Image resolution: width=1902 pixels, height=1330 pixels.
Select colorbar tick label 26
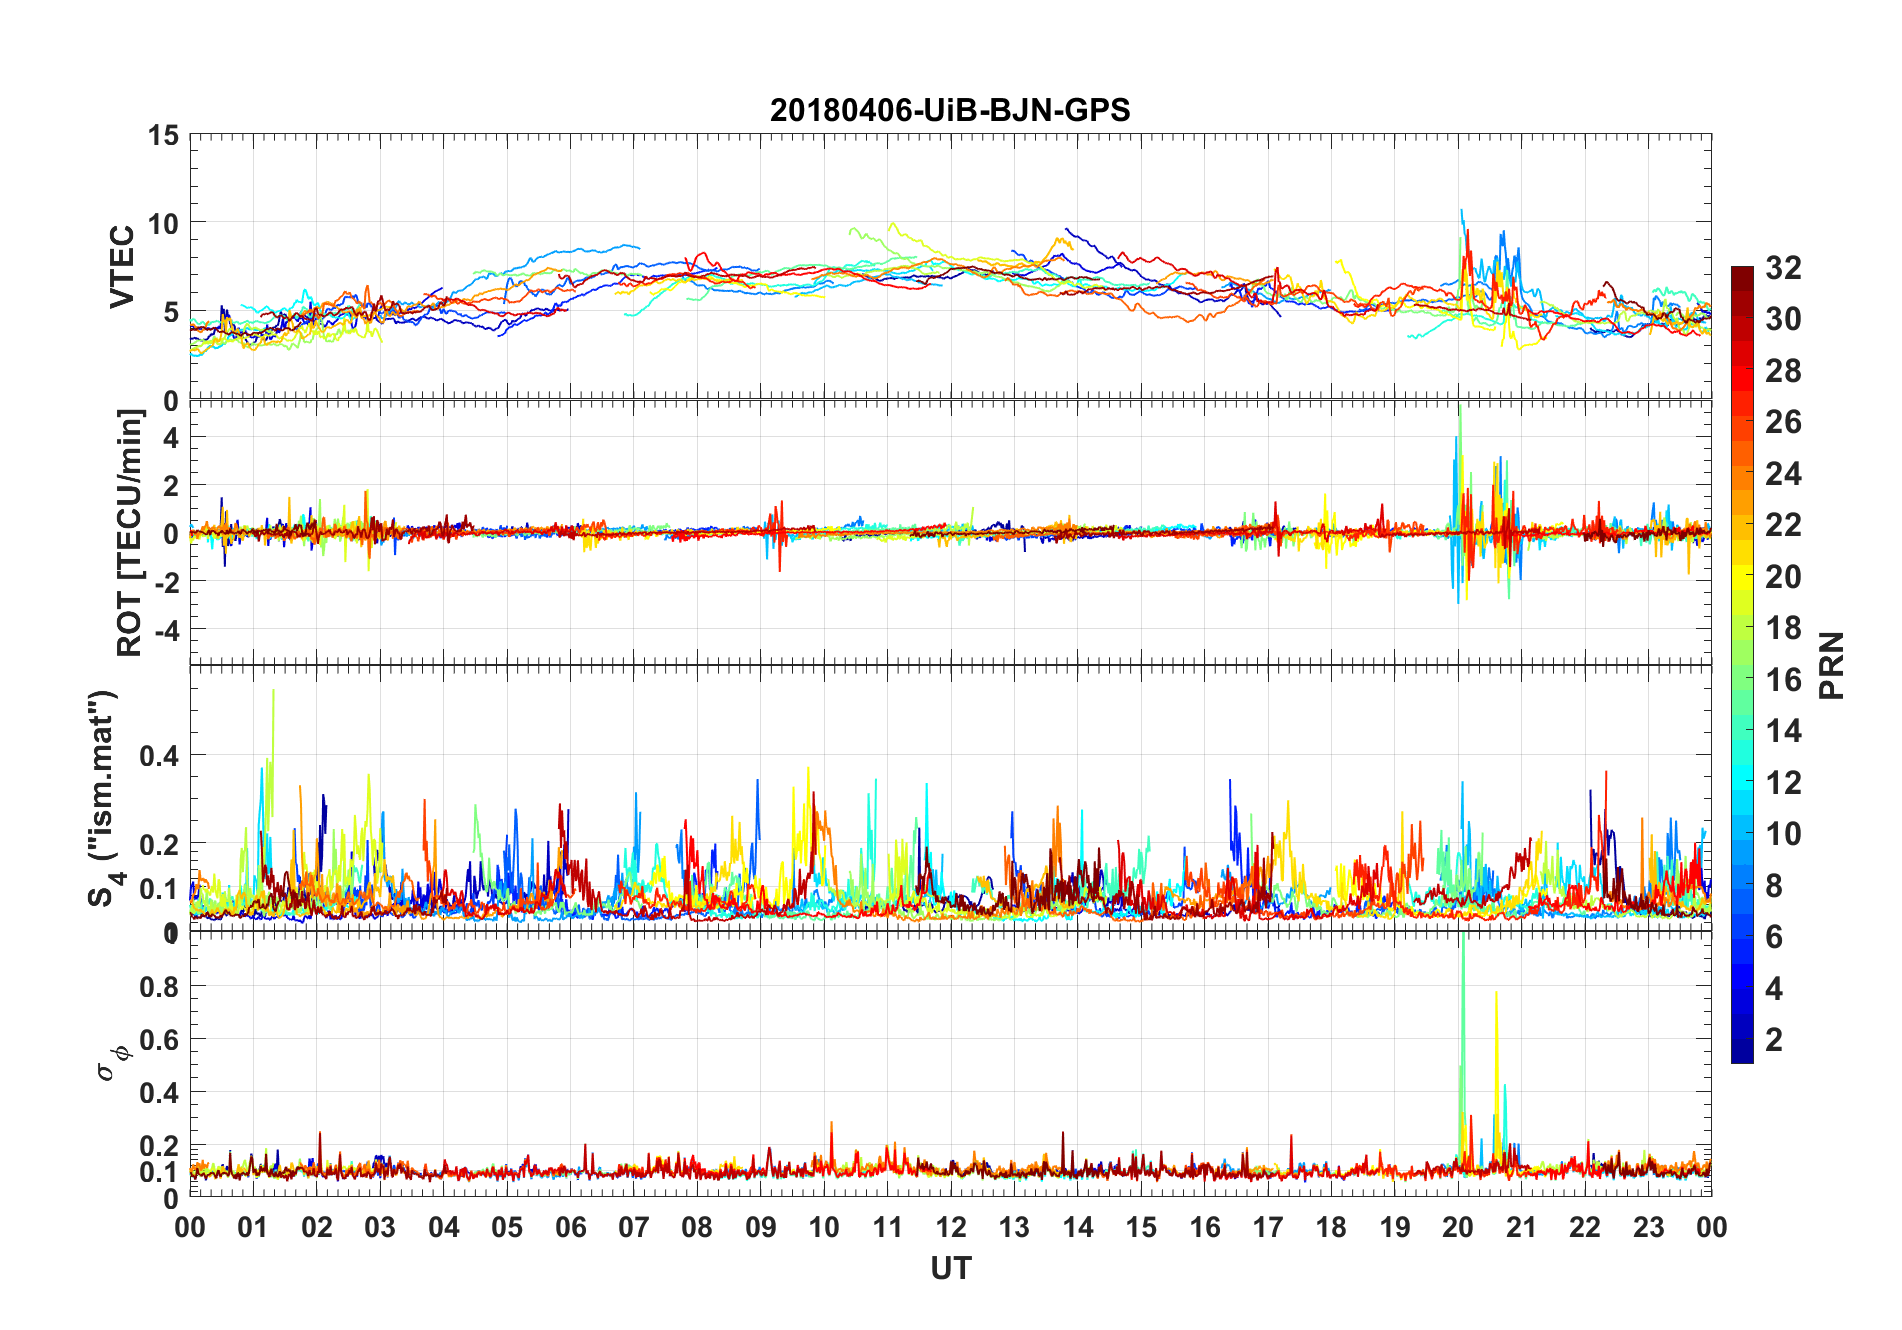[x=1783, y=422]
